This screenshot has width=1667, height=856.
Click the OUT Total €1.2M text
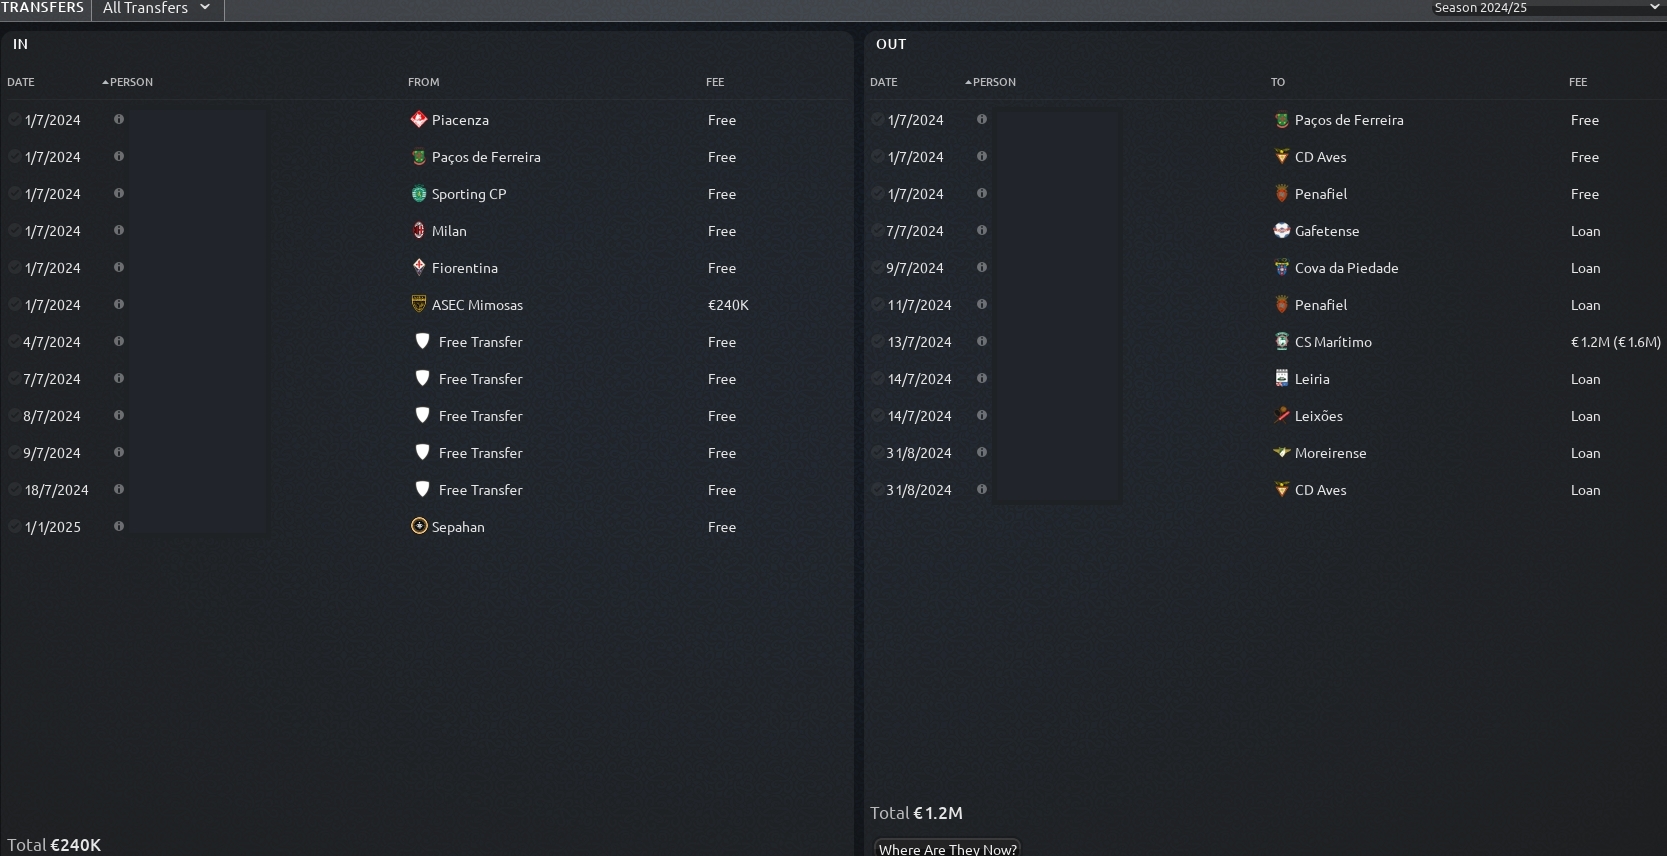(916, 813)
